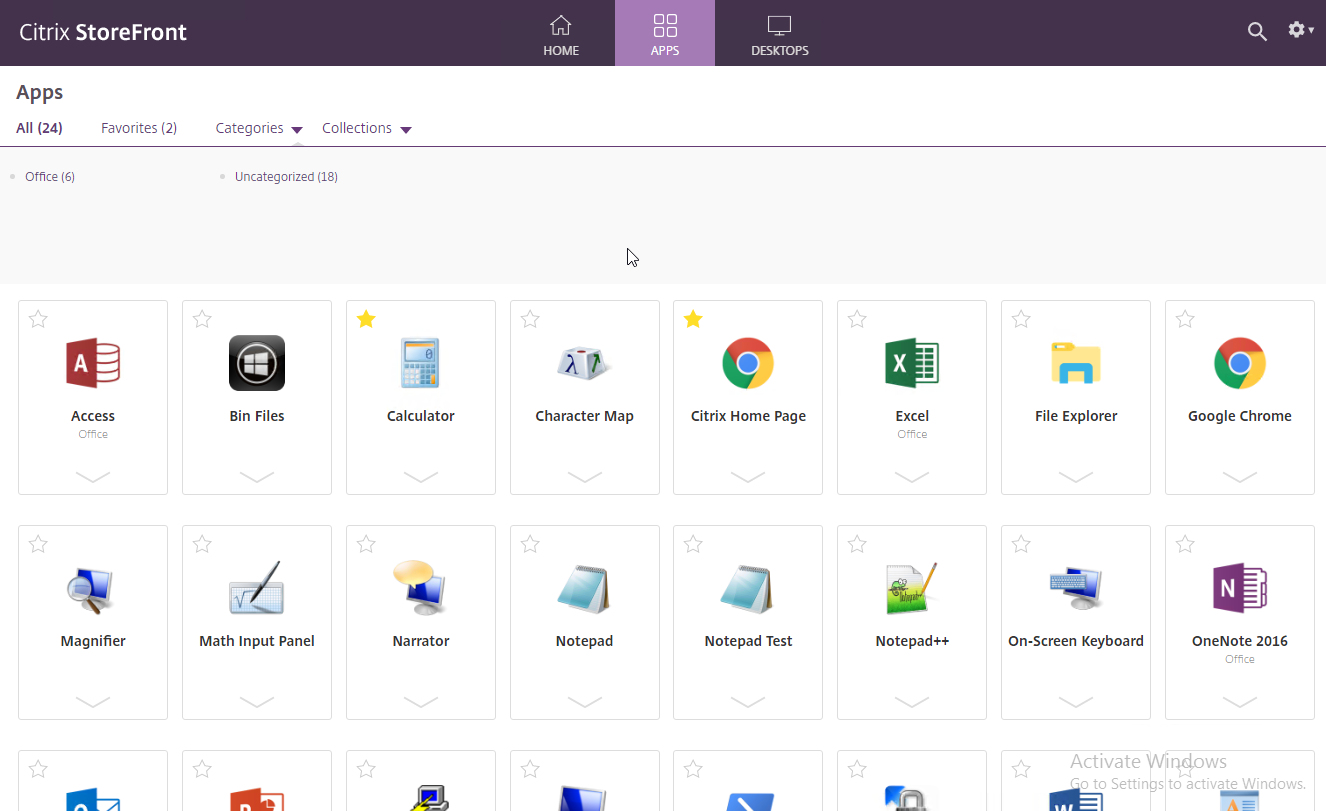
Task: Click the On-Screen Keyboard label
Action: tap(1076, 641)
